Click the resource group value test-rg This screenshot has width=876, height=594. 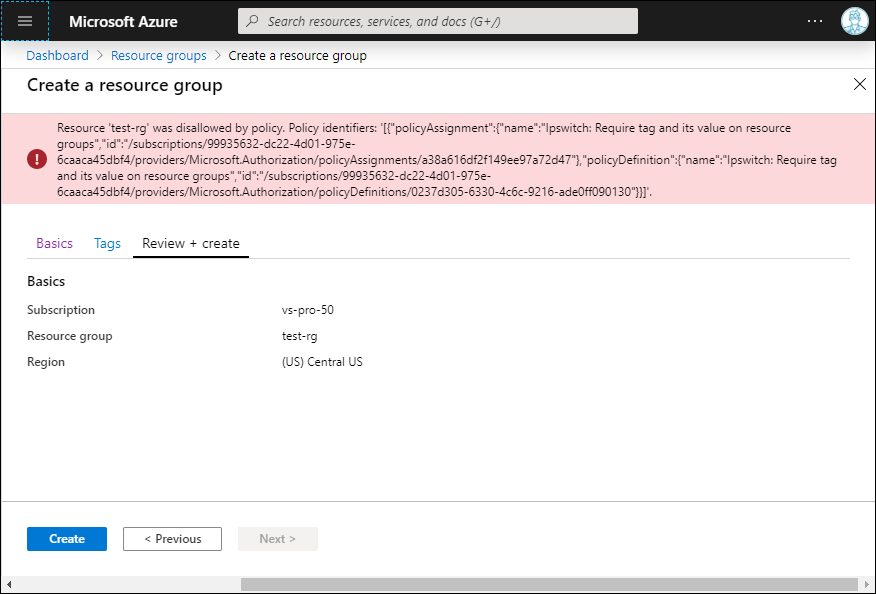pyautogui.click(x=299, y=336)
